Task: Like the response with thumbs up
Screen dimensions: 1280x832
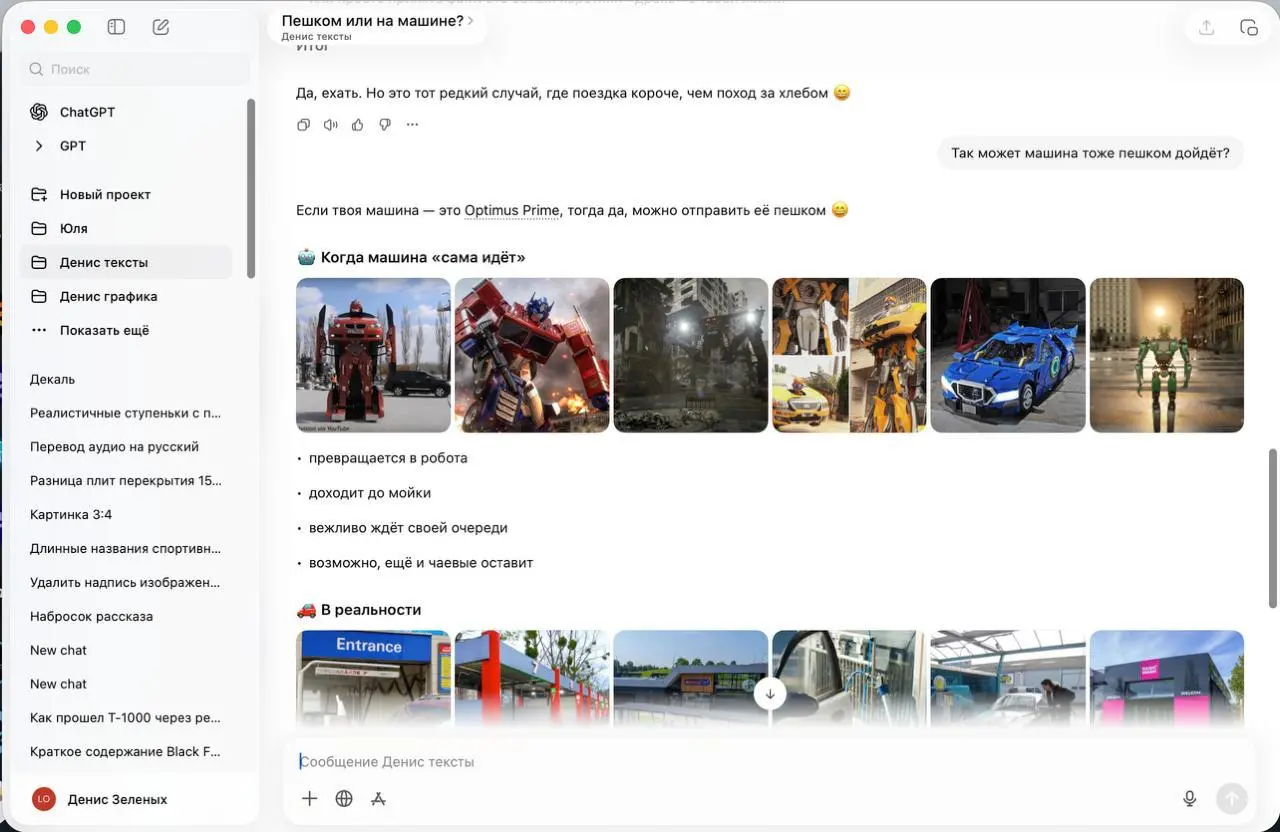Action: pos(358,125)
